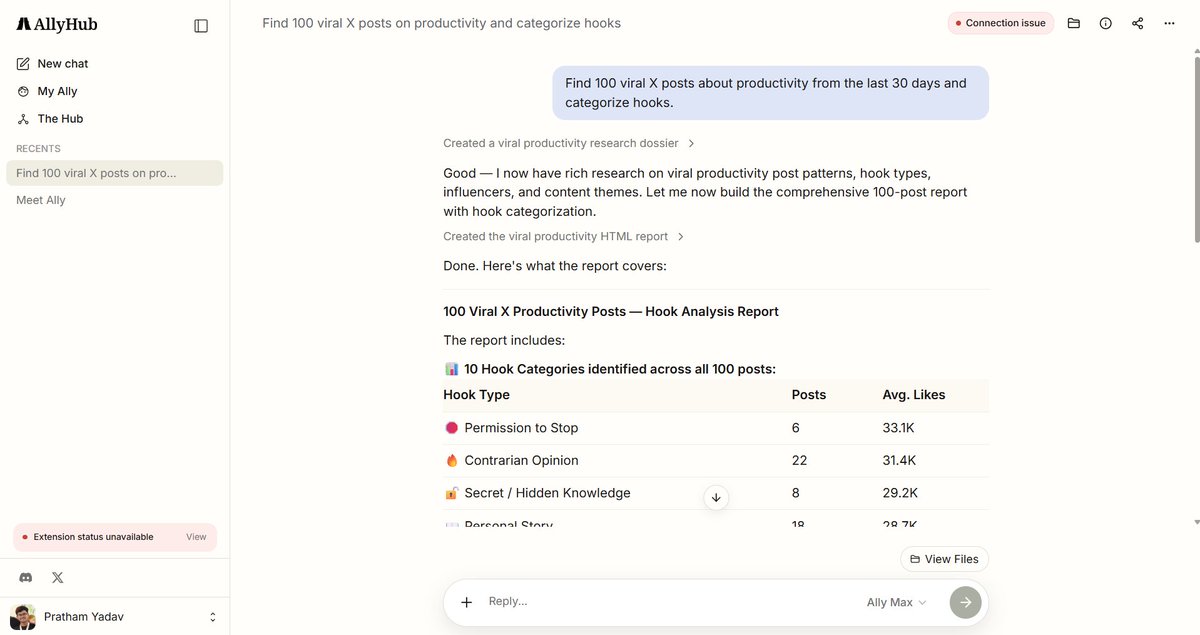This screenshot has width=1200, height=635.
Task: Jump to bottom with down-arrow button
Action: pos(716,497)
